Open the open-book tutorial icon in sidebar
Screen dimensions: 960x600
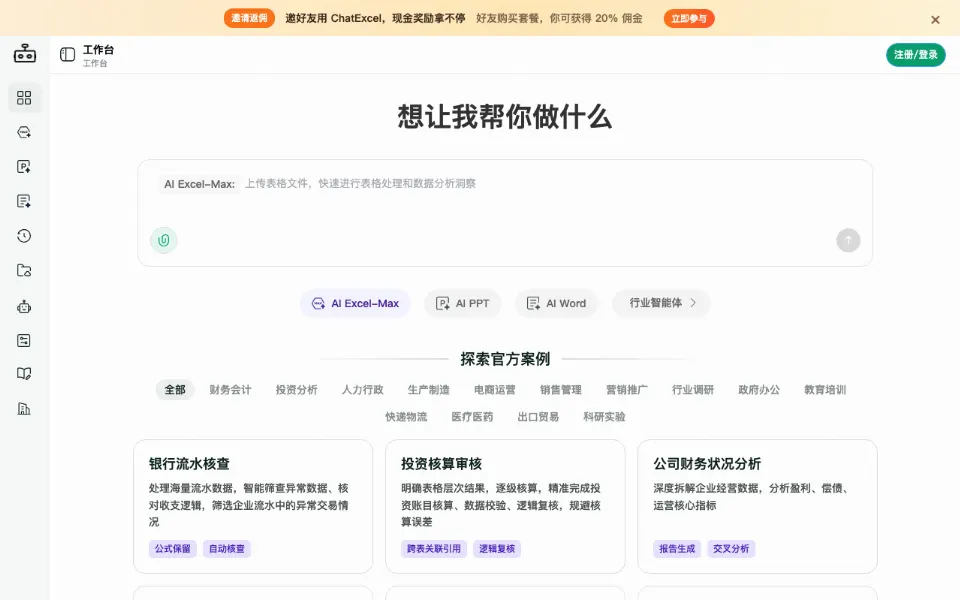click(x=24, y=373)
